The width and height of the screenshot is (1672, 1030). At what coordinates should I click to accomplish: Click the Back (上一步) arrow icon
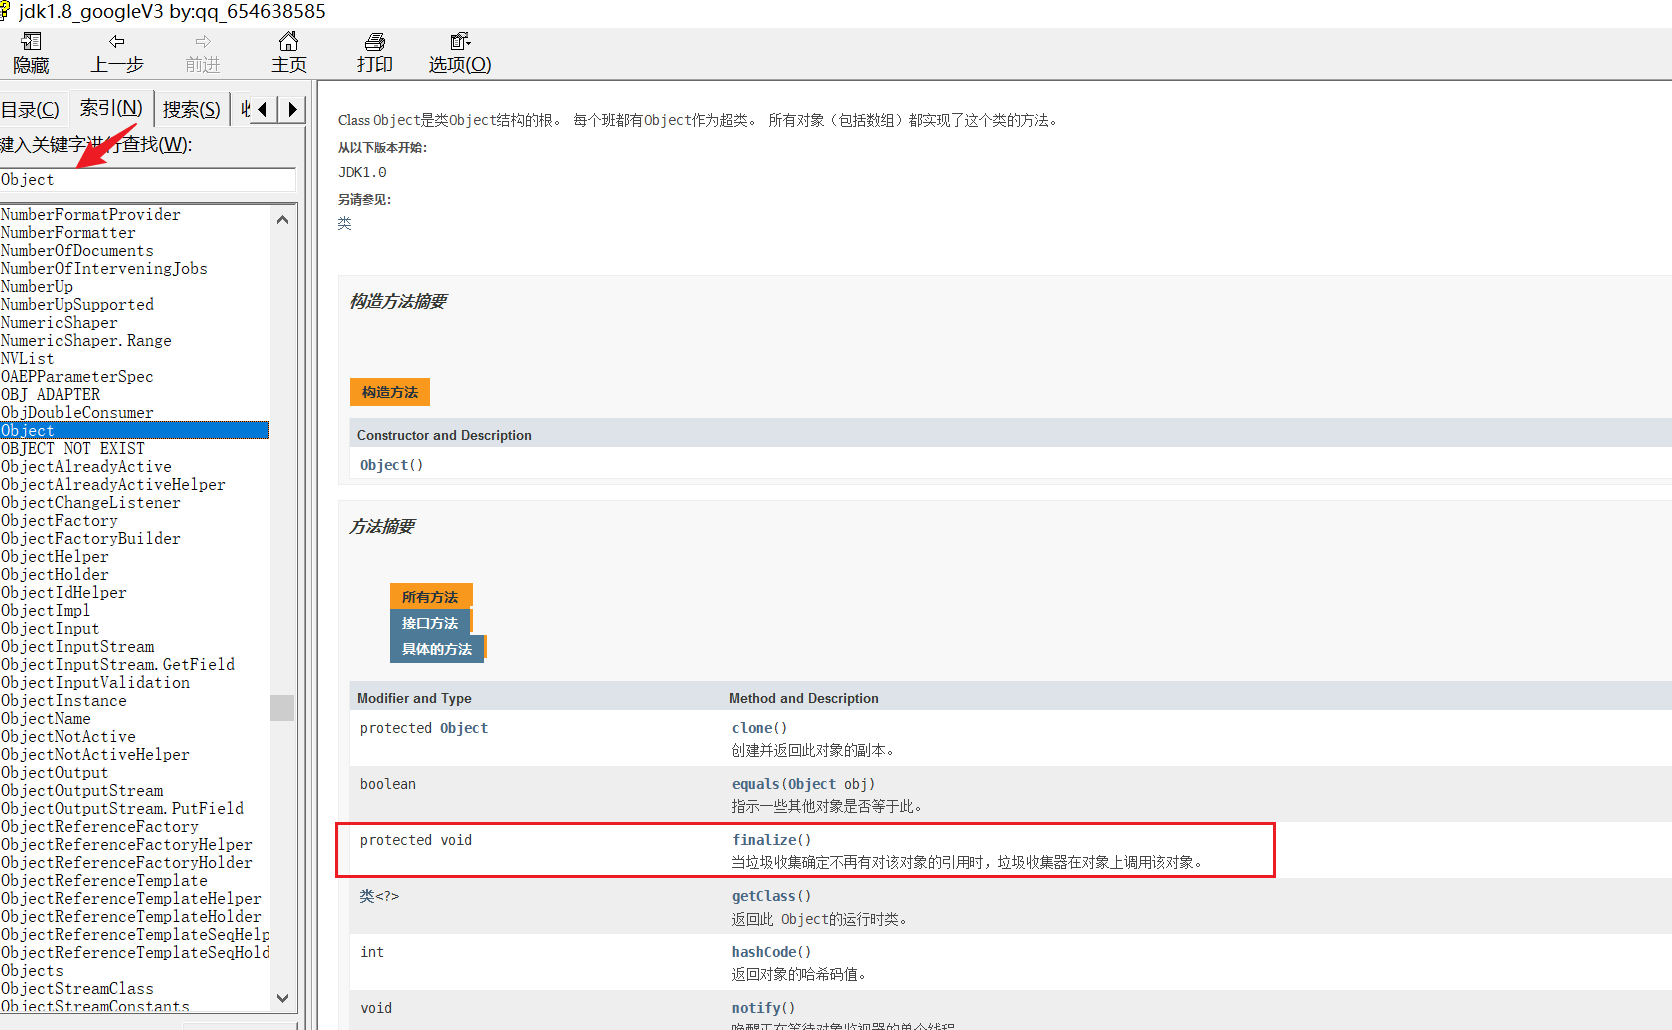click(x=117, y=42)
